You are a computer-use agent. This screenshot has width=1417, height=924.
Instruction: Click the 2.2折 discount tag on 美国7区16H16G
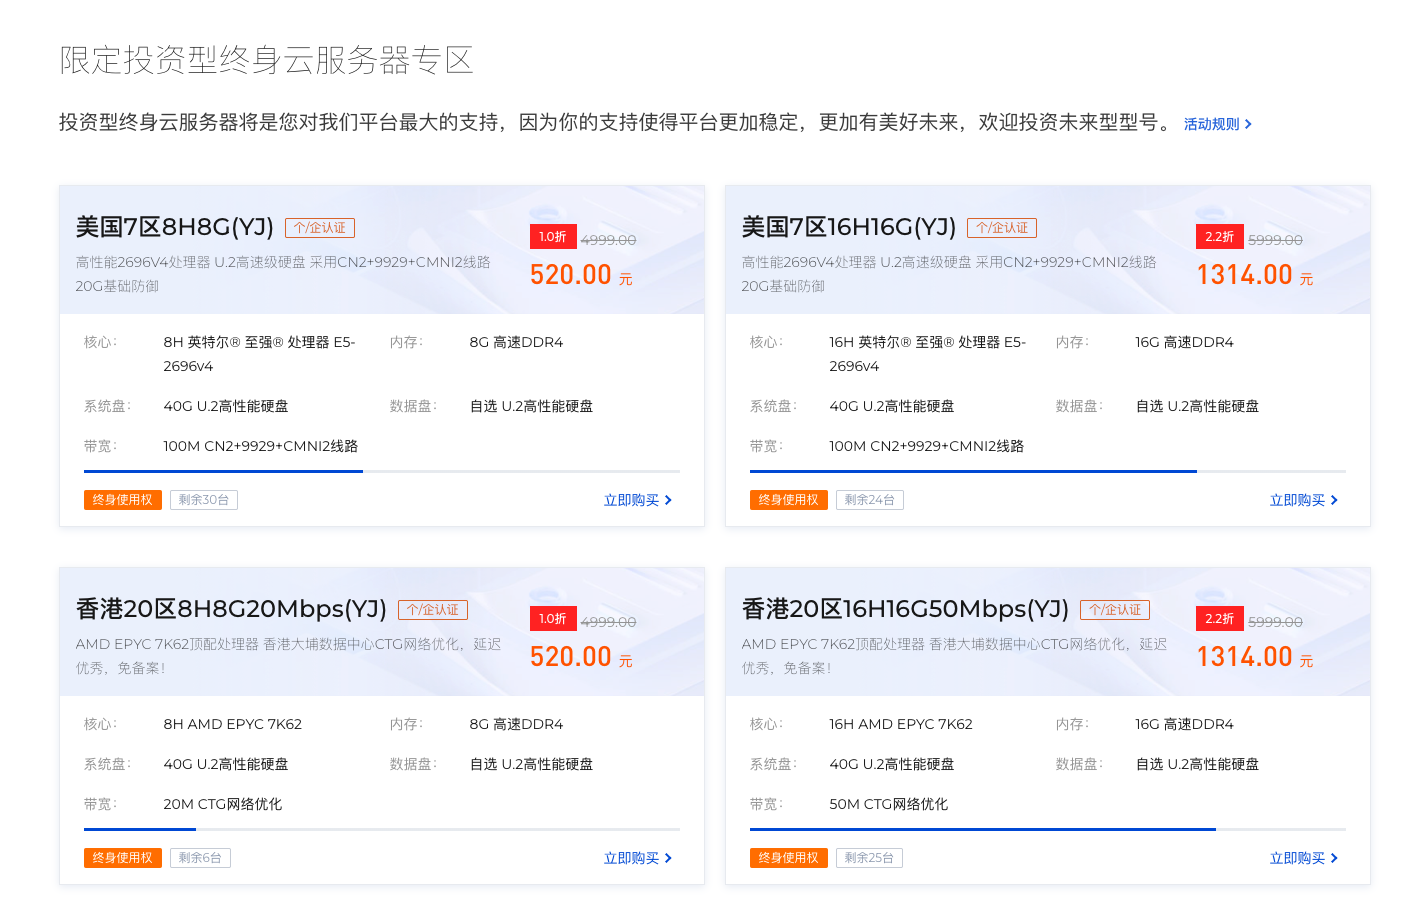pos(1219,237)
